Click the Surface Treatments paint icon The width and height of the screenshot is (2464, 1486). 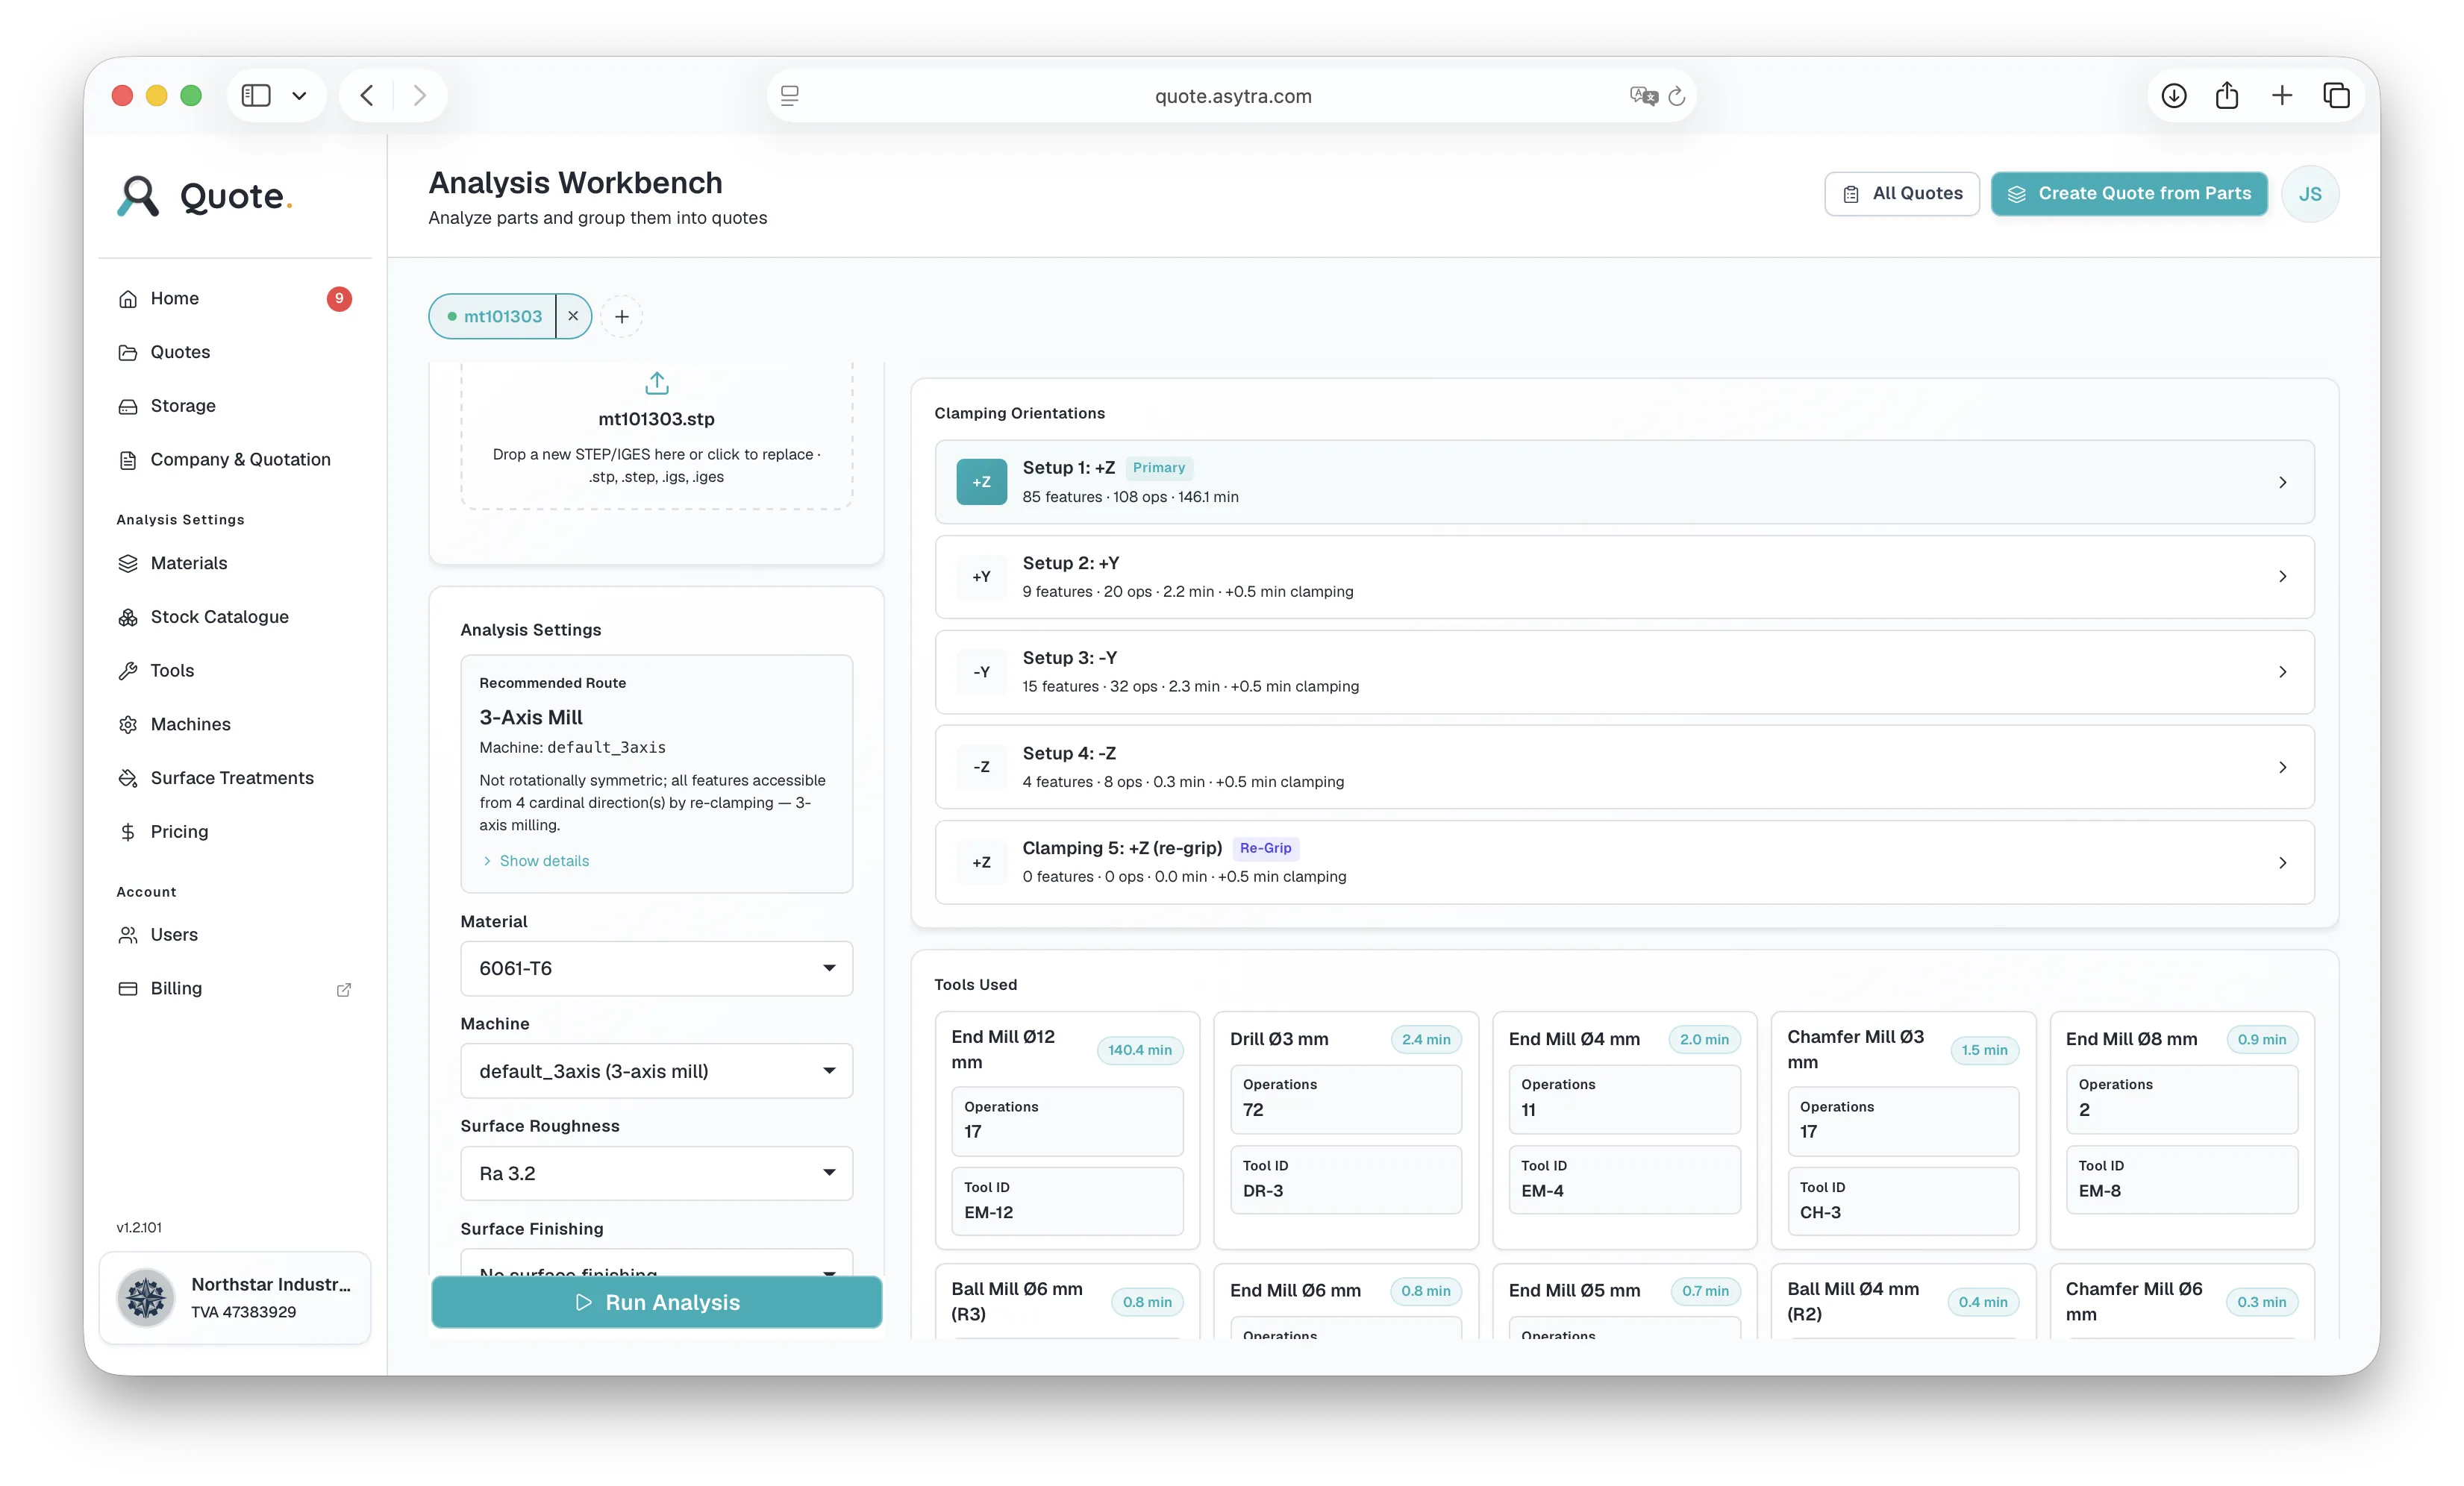point(128,778)
